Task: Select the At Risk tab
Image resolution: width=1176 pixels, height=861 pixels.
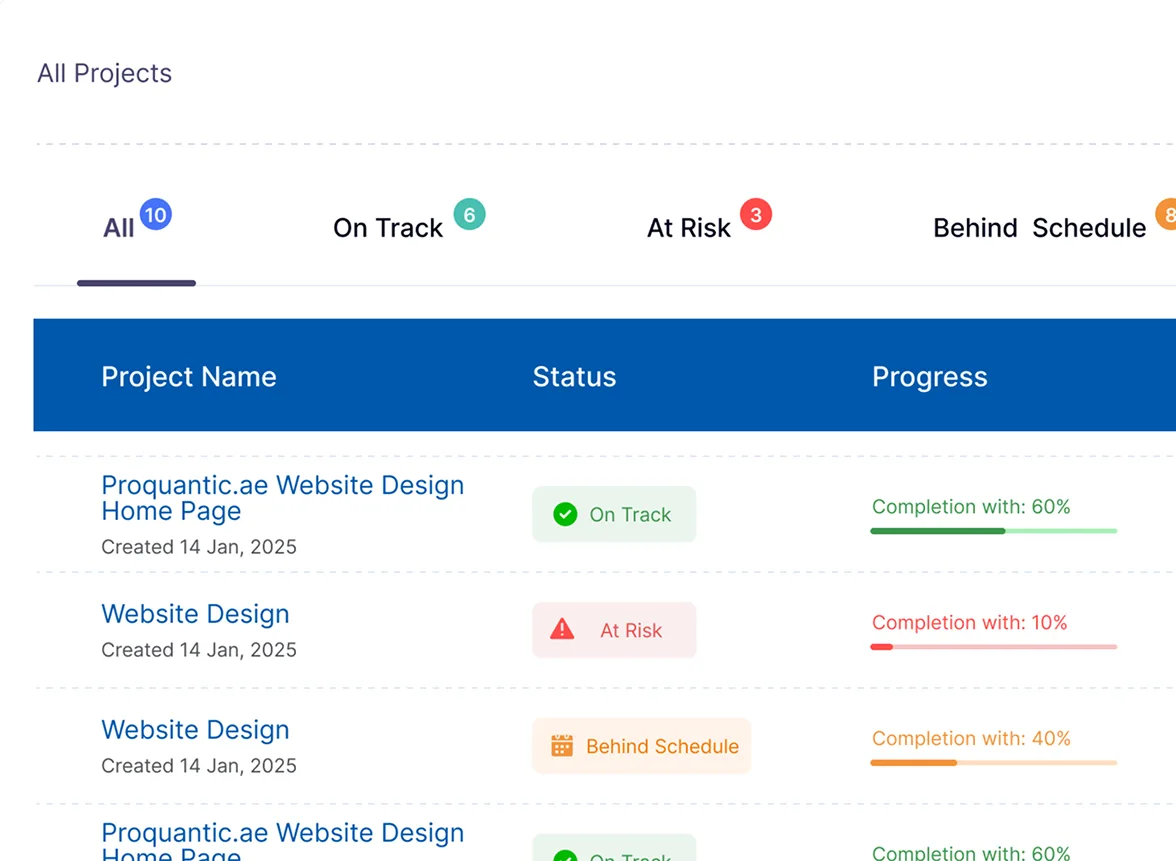Action: point(688,228)
